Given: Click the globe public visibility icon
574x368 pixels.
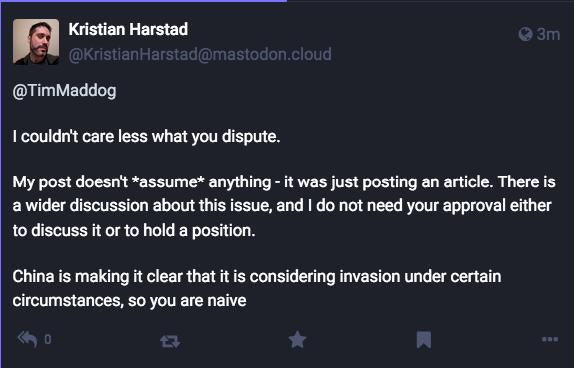Looking at the screenshot, I should [x=525, y=34].
